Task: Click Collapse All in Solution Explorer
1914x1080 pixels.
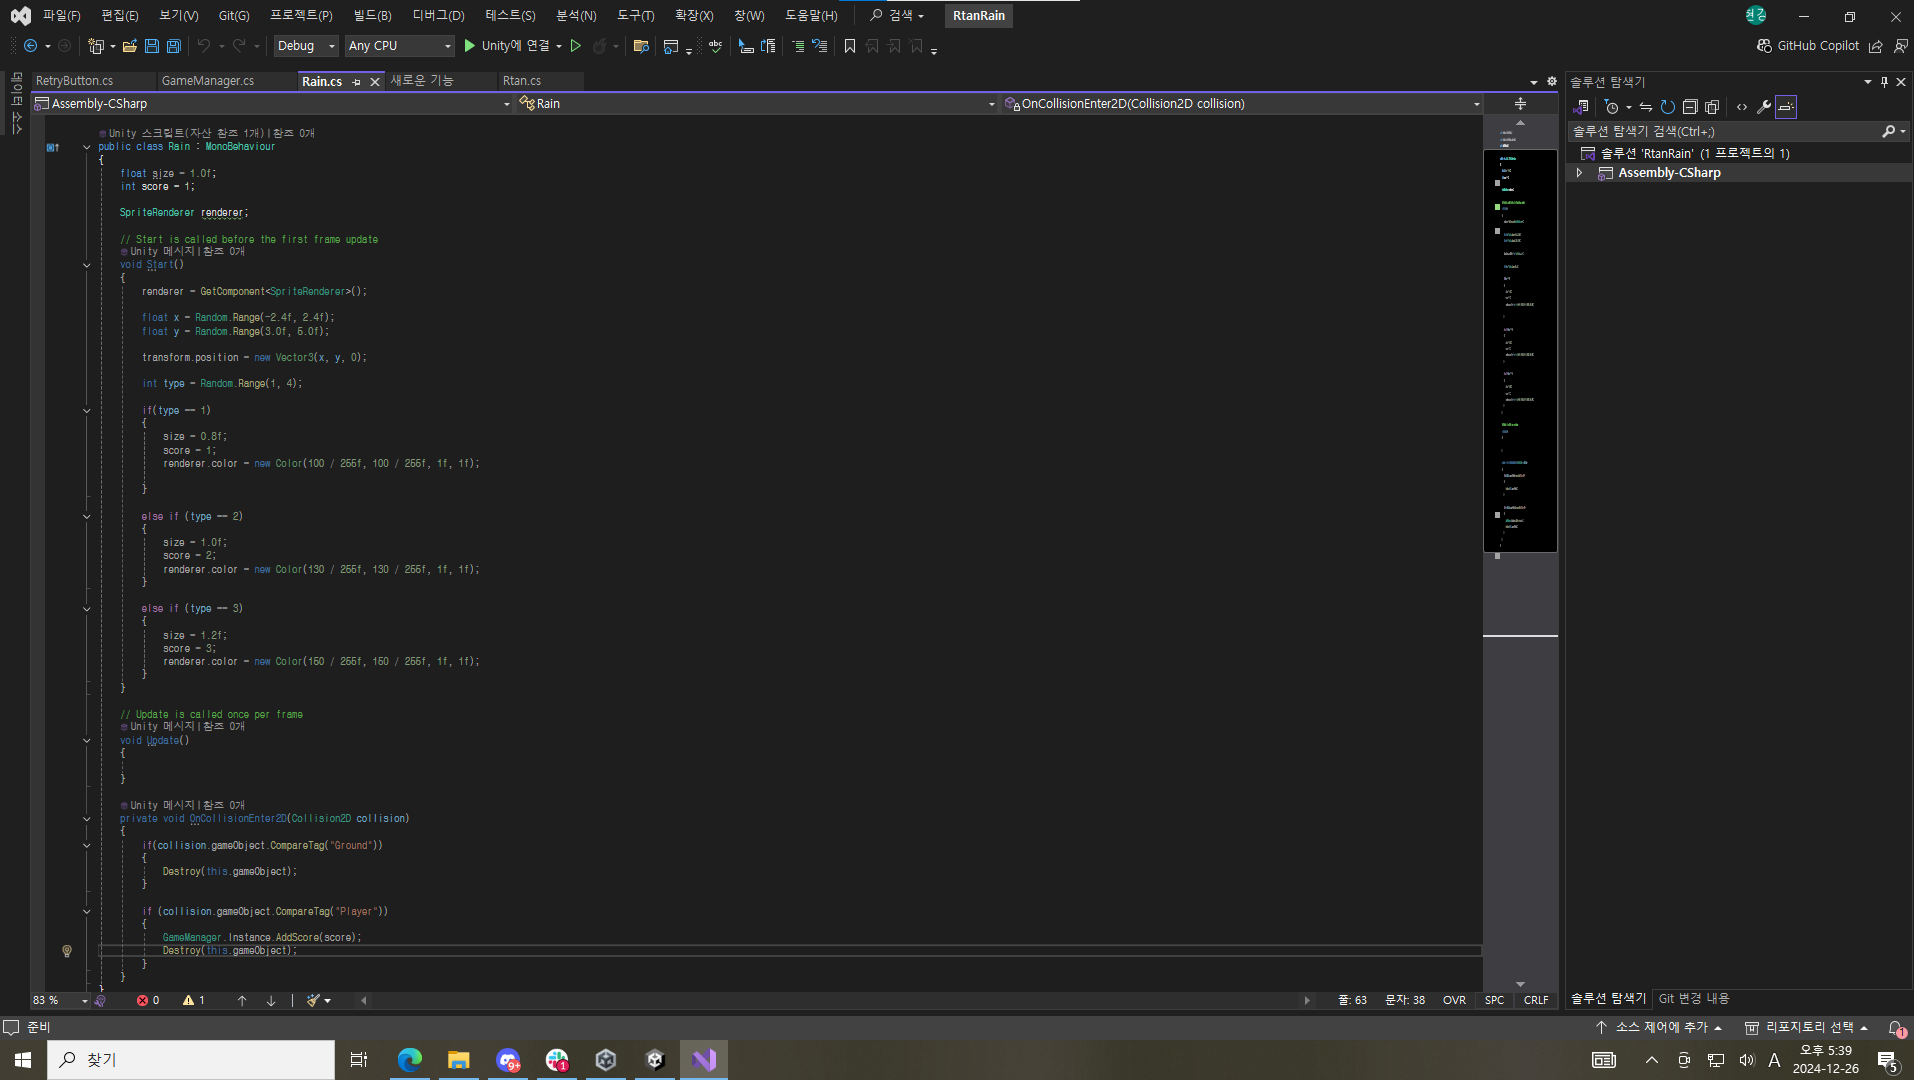Action: point(1690,107)
